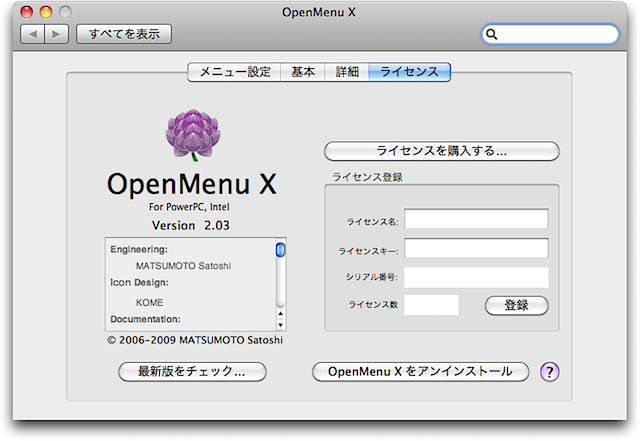Click the purple help question mark button
The height and width of the screenshot is (441, 640).
549,372
